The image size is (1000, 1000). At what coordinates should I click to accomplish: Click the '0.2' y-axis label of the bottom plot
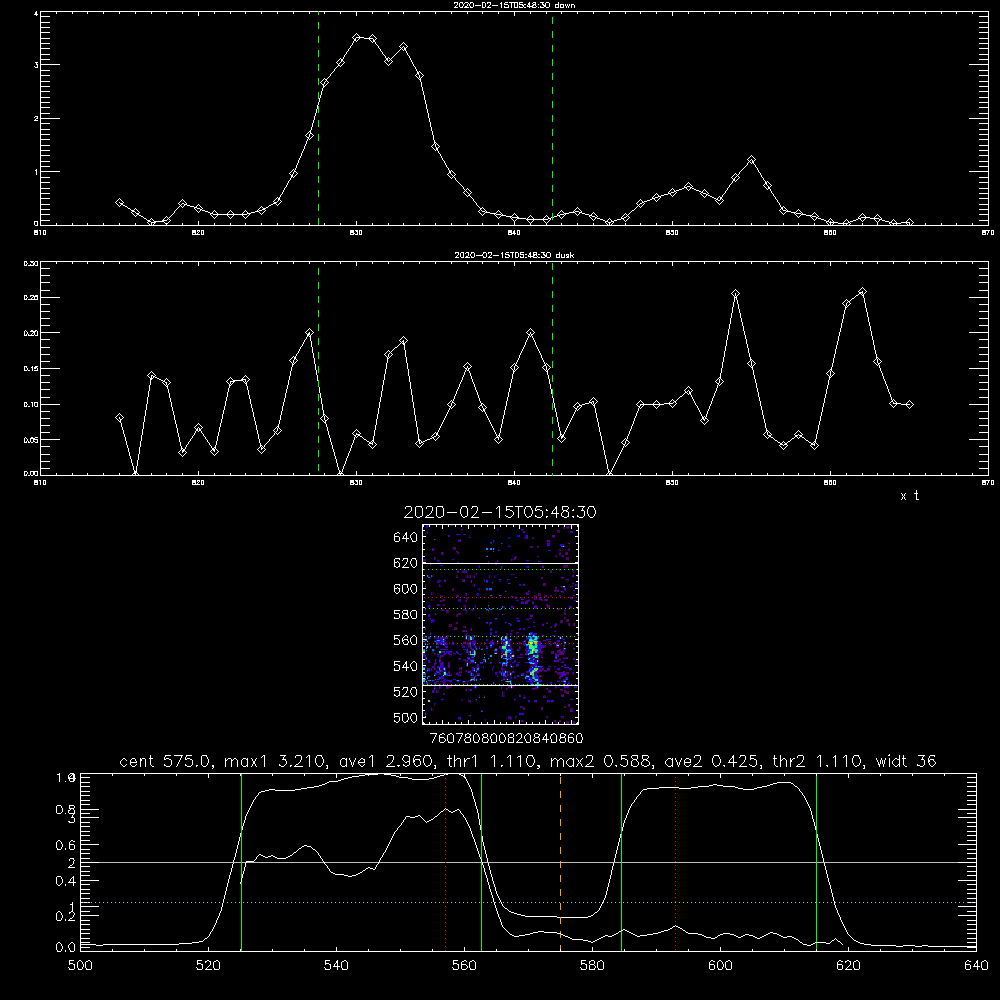tap(65, 916)
